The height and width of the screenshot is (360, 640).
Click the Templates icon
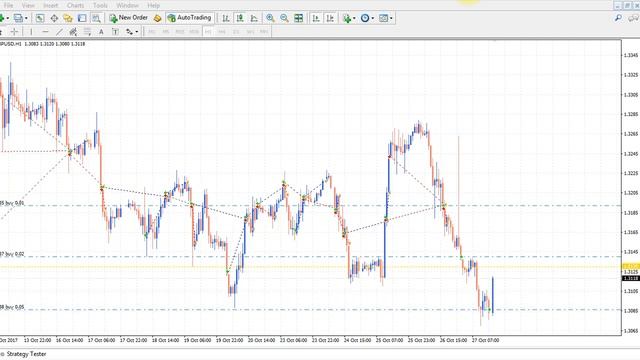(383, 18)
